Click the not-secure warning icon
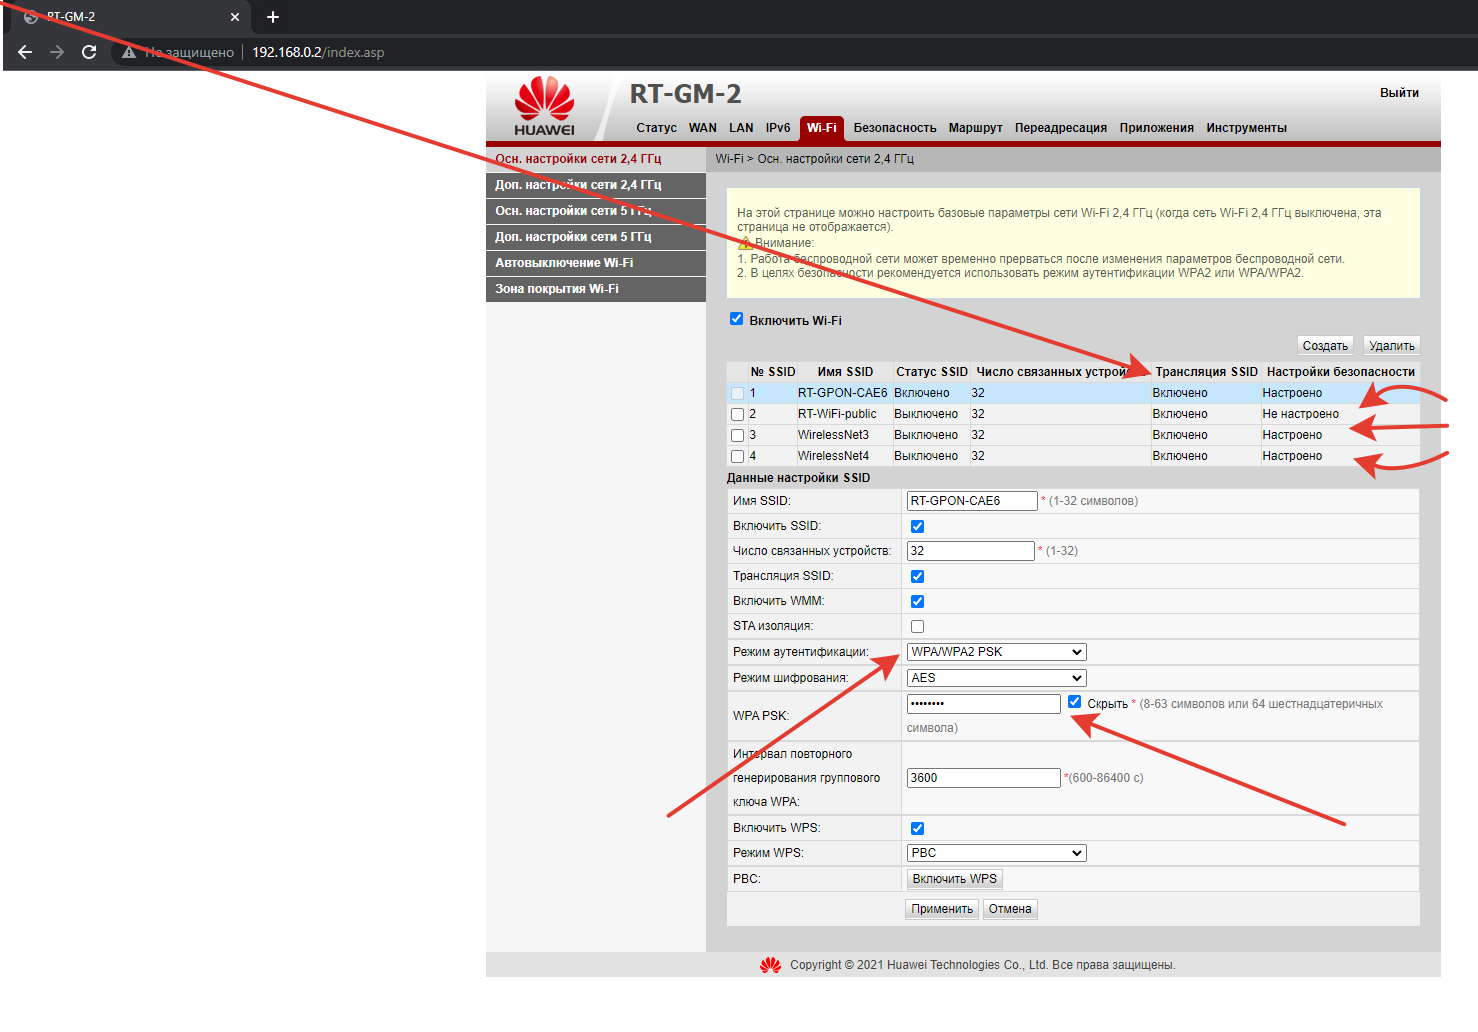Image resolution: width=1478 pixels, height=1032 pixels. pyautogui.click(x=129, y=52)
